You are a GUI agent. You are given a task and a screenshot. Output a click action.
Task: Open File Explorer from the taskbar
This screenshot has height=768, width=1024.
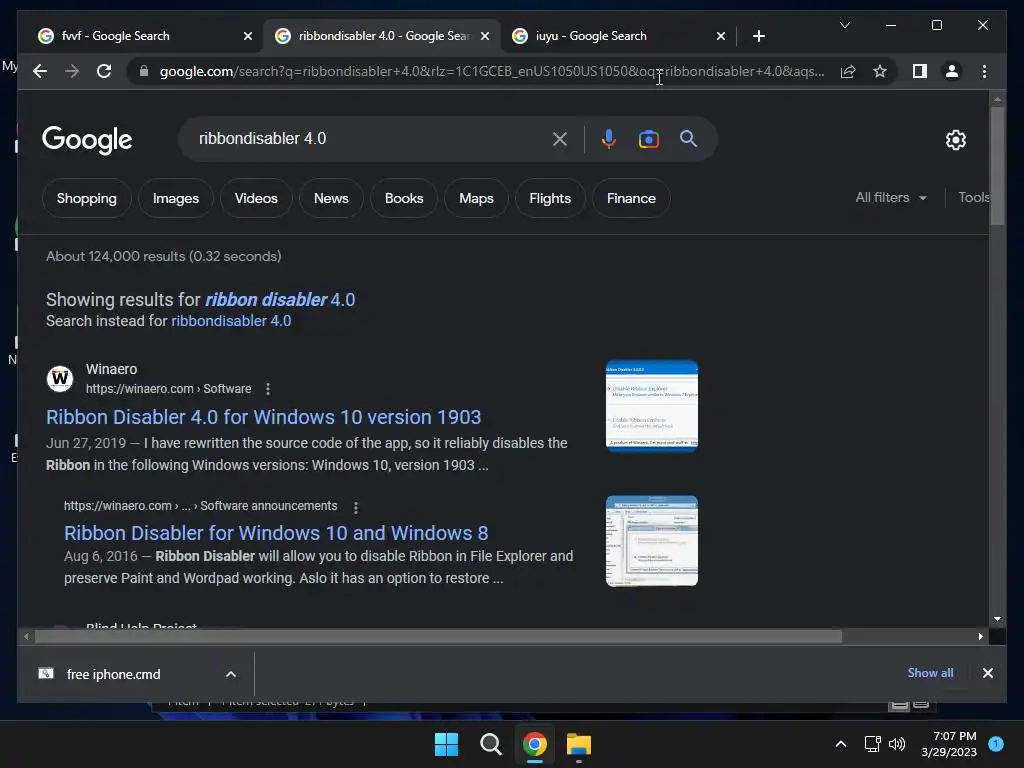point(579,744)
